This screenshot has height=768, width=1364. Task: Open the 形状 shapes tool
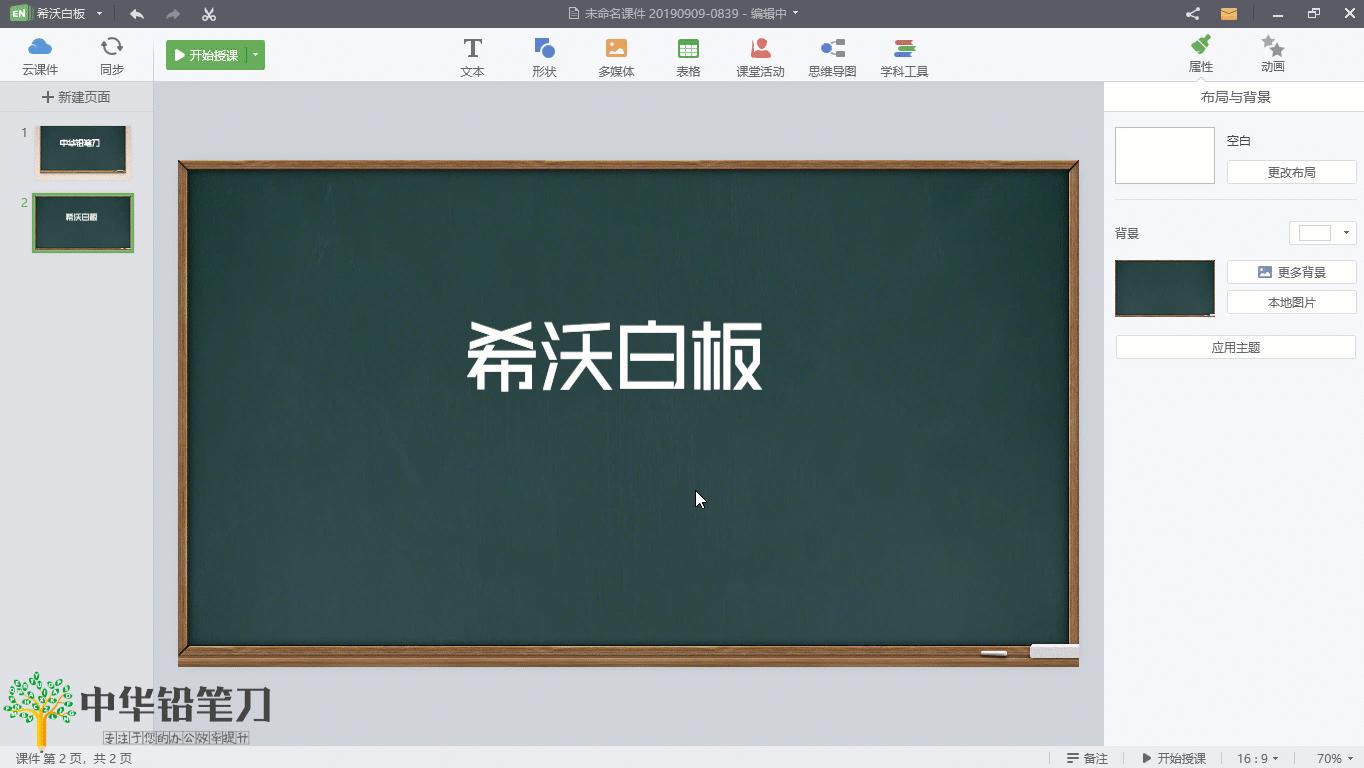tap(544, 55)
